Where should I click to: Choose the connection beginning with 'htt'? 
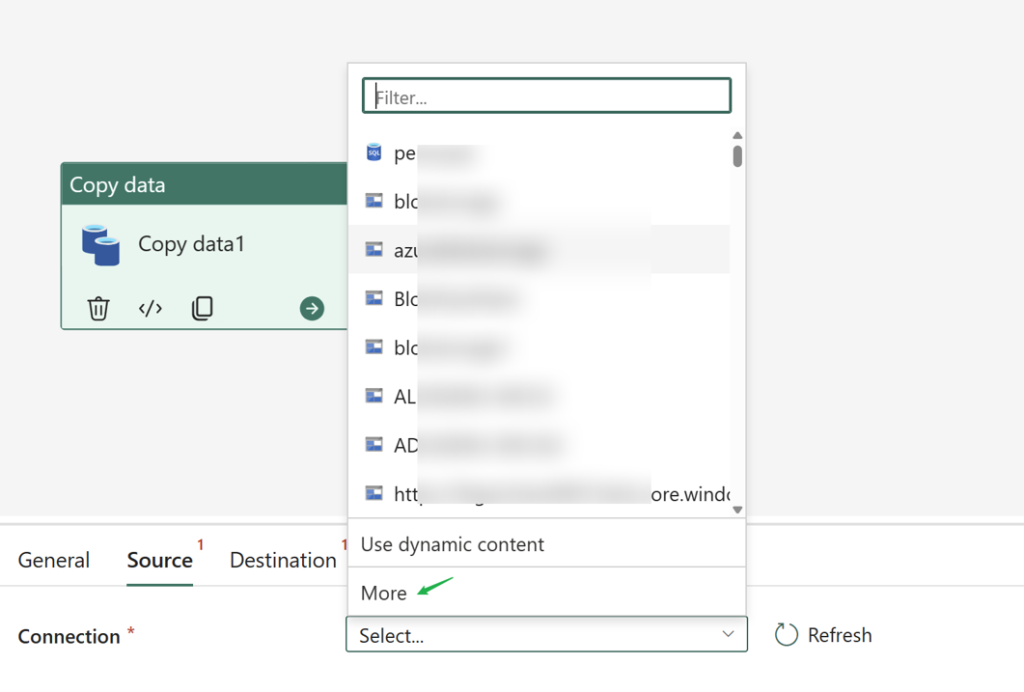[x=539, y=494]
